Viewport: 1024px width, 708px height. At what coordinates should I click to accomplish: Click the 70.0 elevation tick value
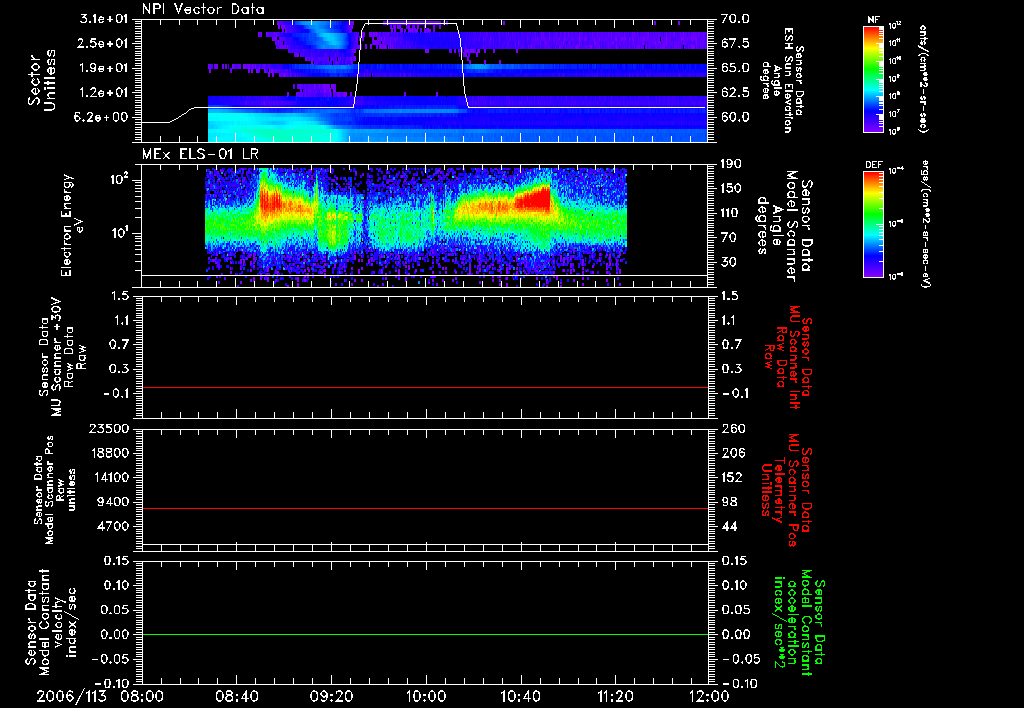(735, 19)
